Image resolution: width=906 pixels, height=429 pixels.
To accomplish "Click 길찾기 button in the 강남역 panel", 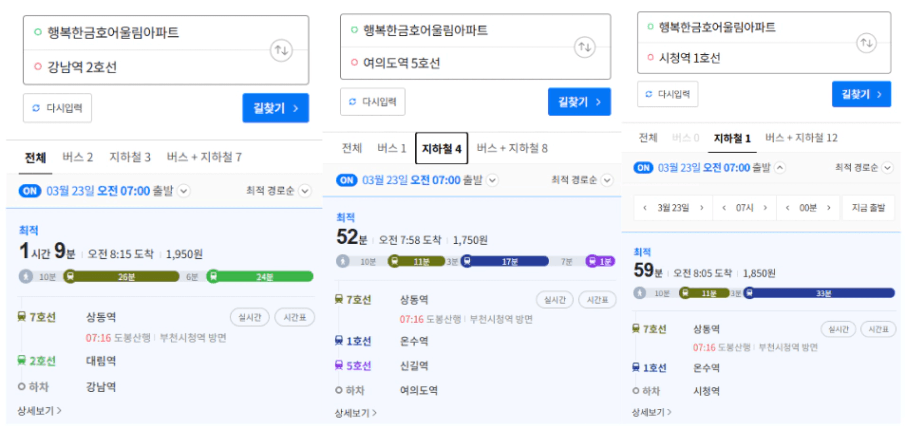I will (x=276, y=108).
